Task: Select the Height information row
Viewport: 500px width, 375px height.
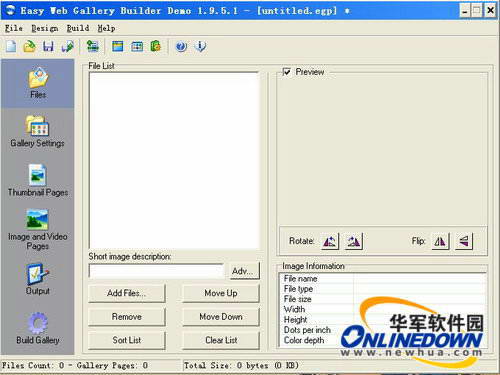Action: coord(382,320)
